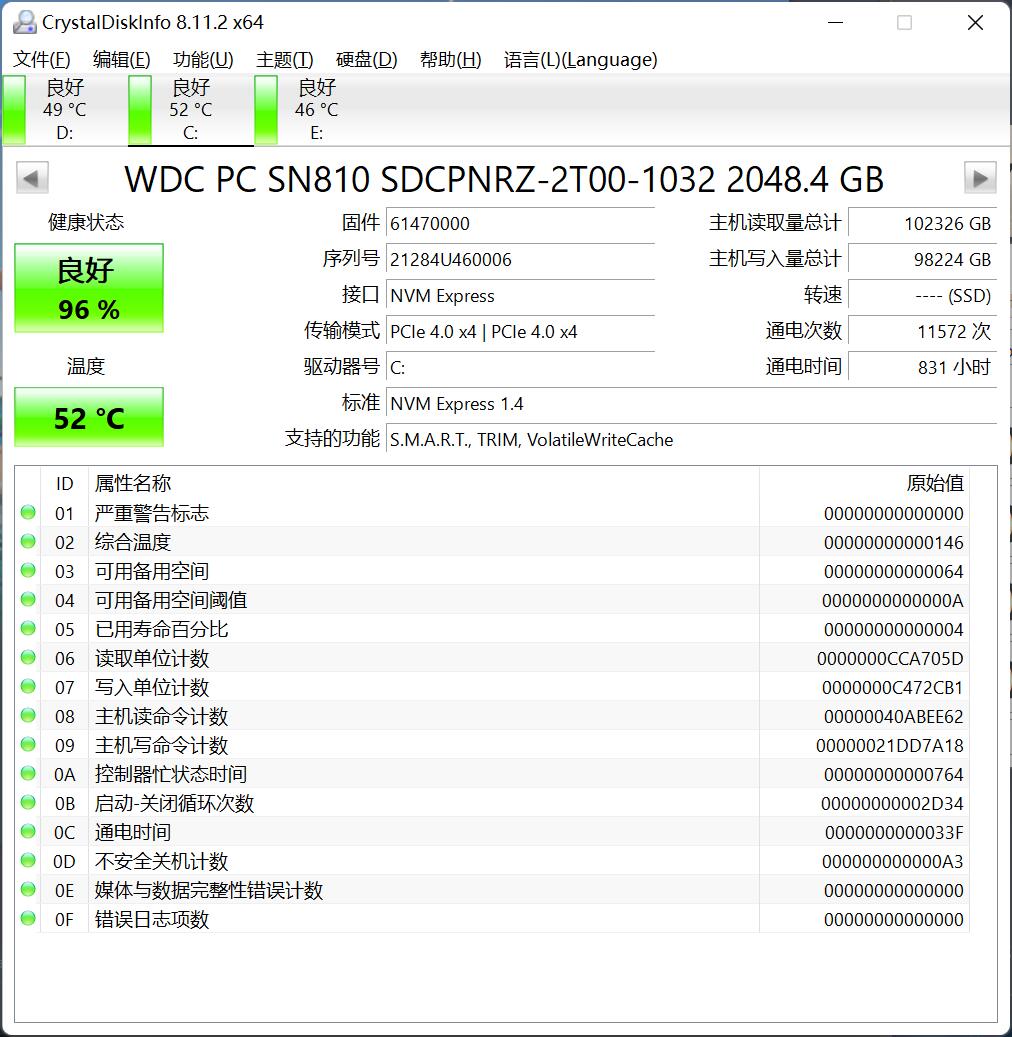Open the 文件(F) menu
The image size is (1012, 1037).
[42, 60]
